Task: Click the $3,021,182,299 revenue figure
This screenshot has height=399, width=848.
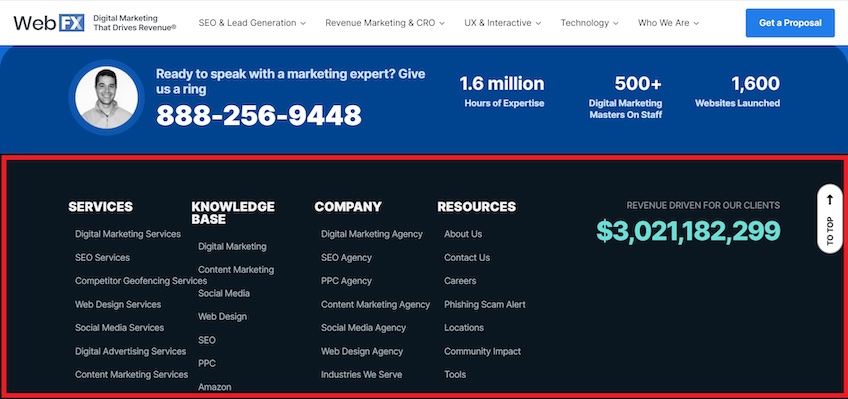Action: 688,231
